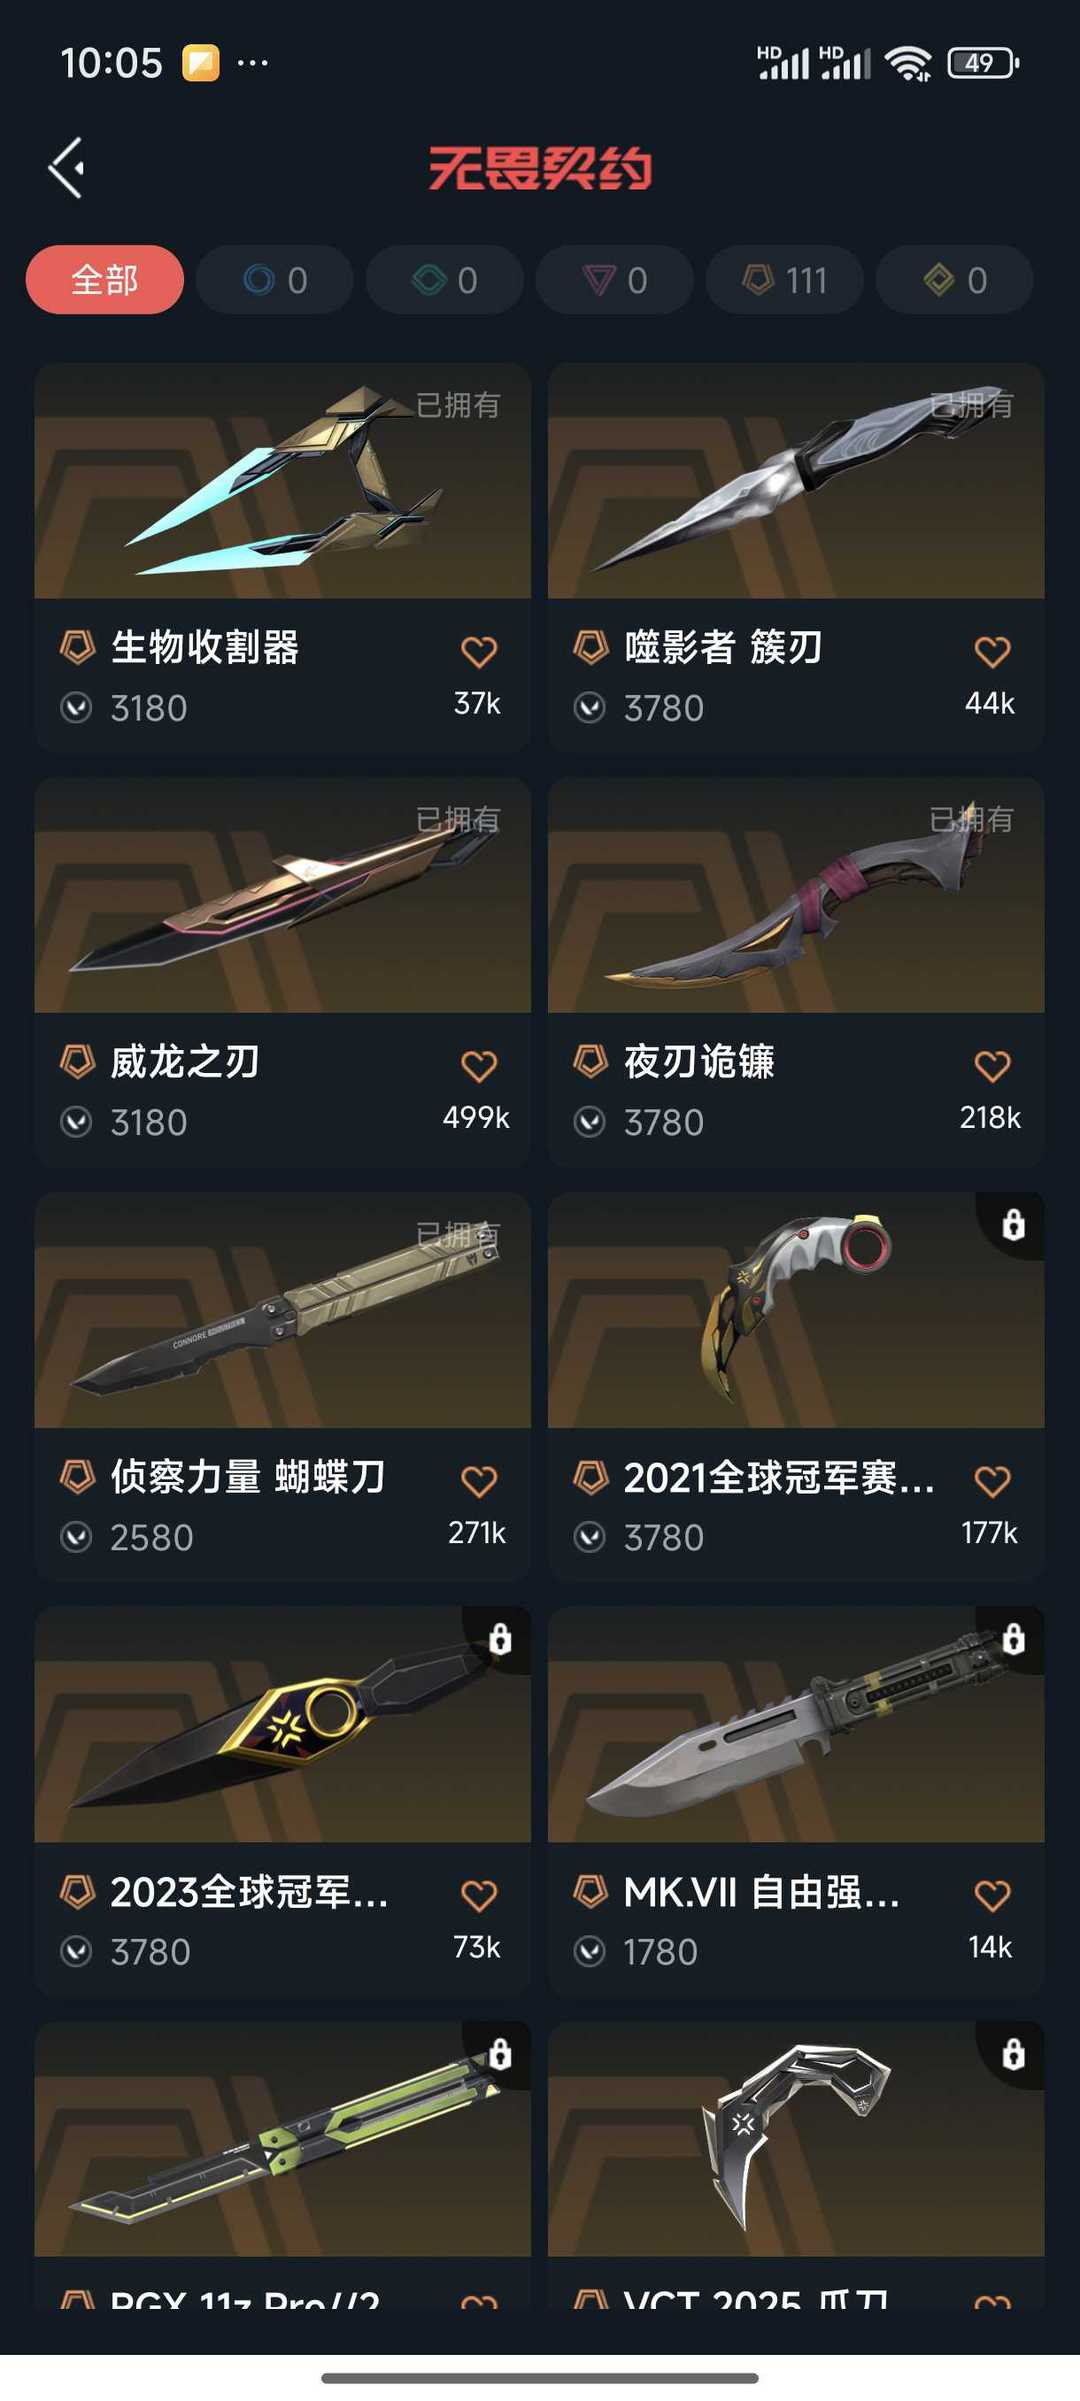Tap the lock icon on 2023全球冠军 card
The width and height of the screenshot is (1080, 2401).
click(500, 1639)
